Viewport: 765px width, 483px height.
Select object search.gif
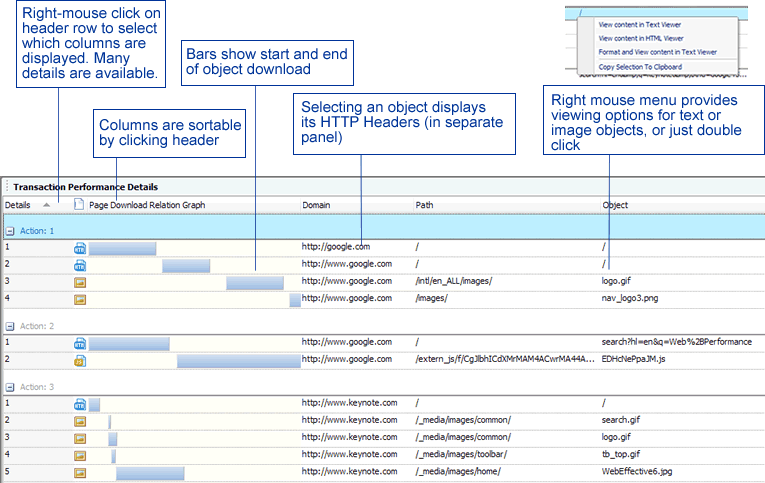point(621,420)
